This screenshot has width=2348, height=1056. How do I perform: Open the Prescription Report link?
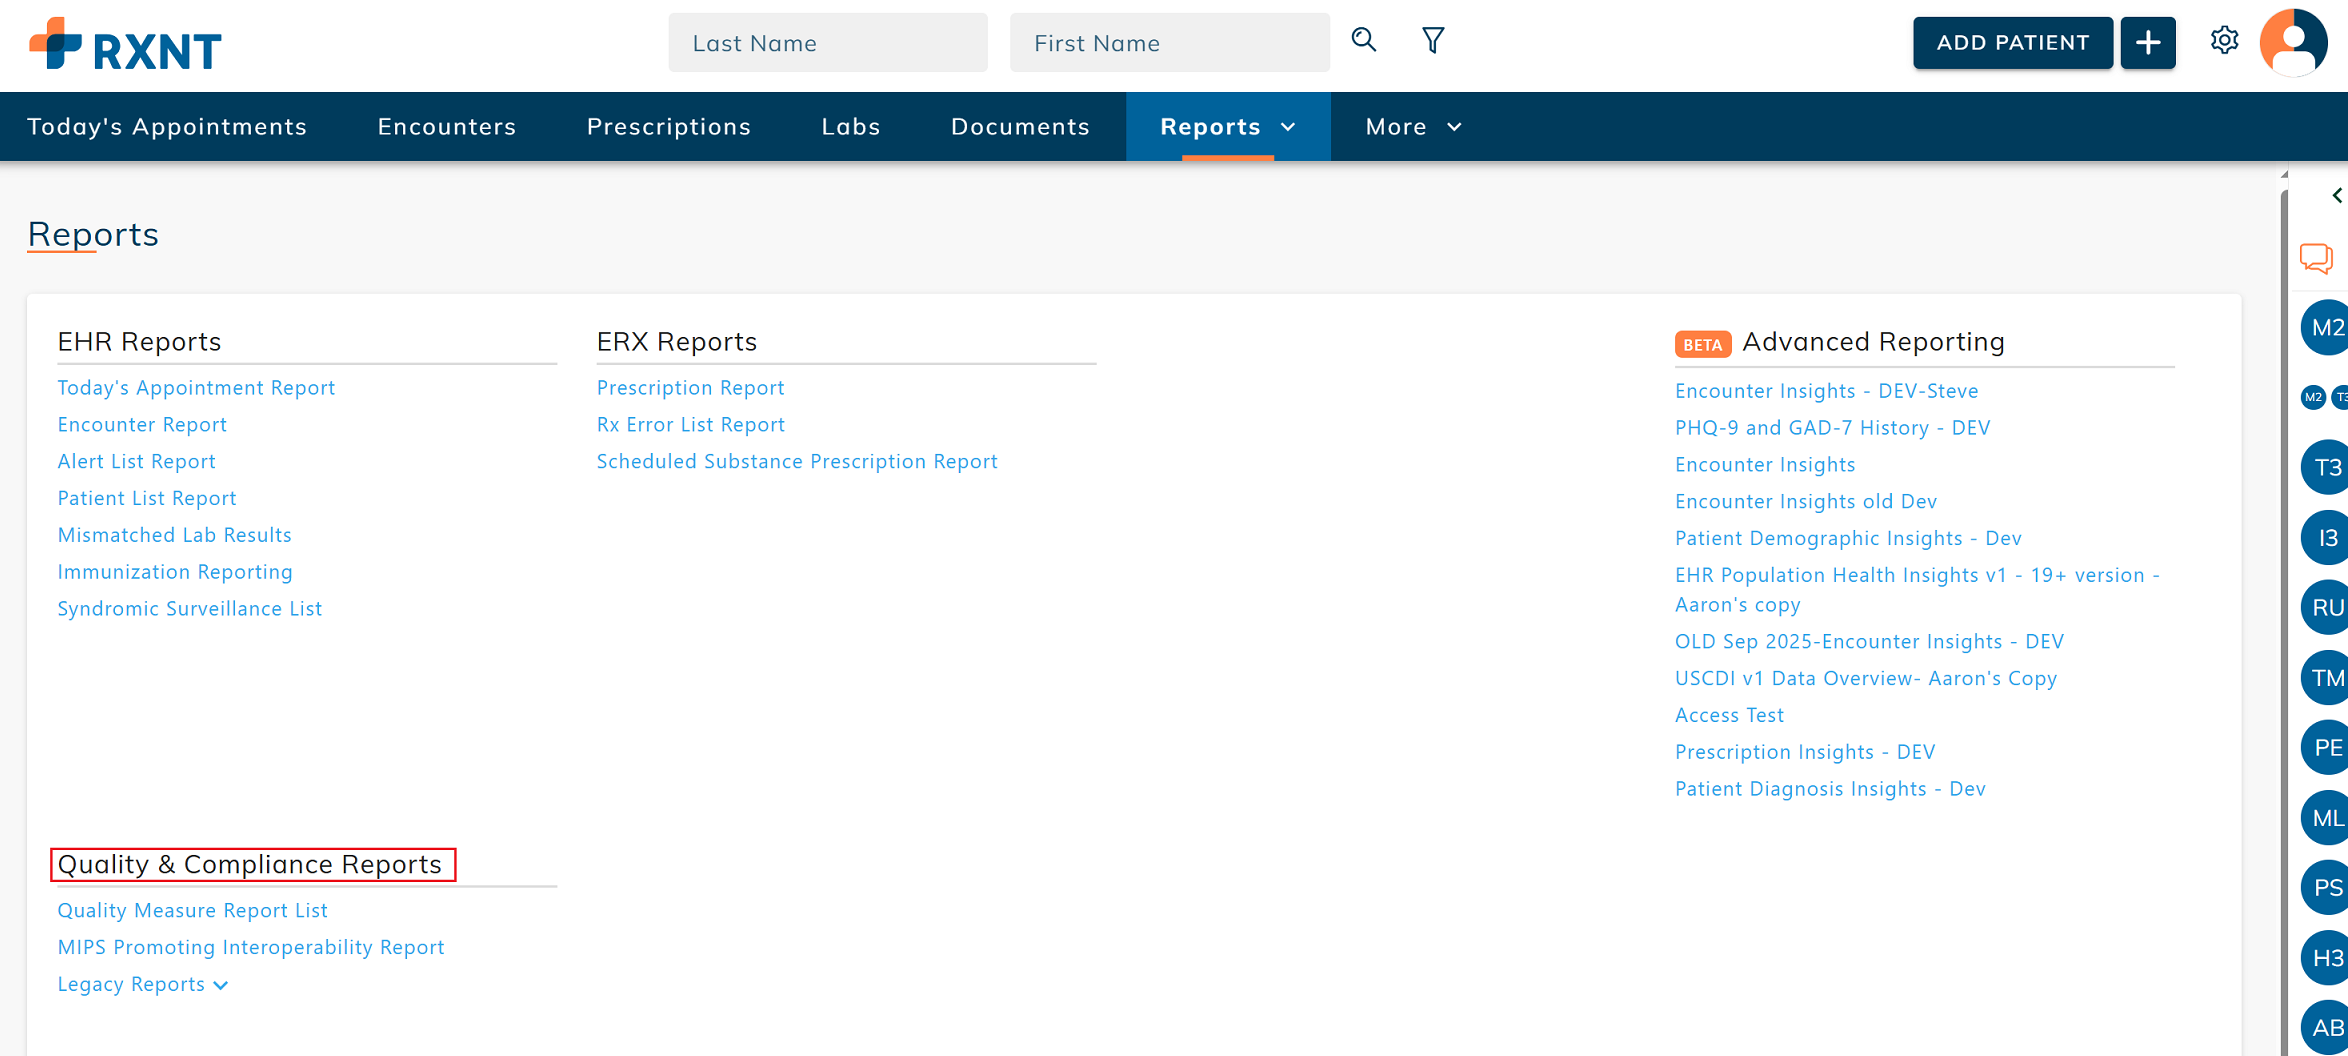pos(691,388)
